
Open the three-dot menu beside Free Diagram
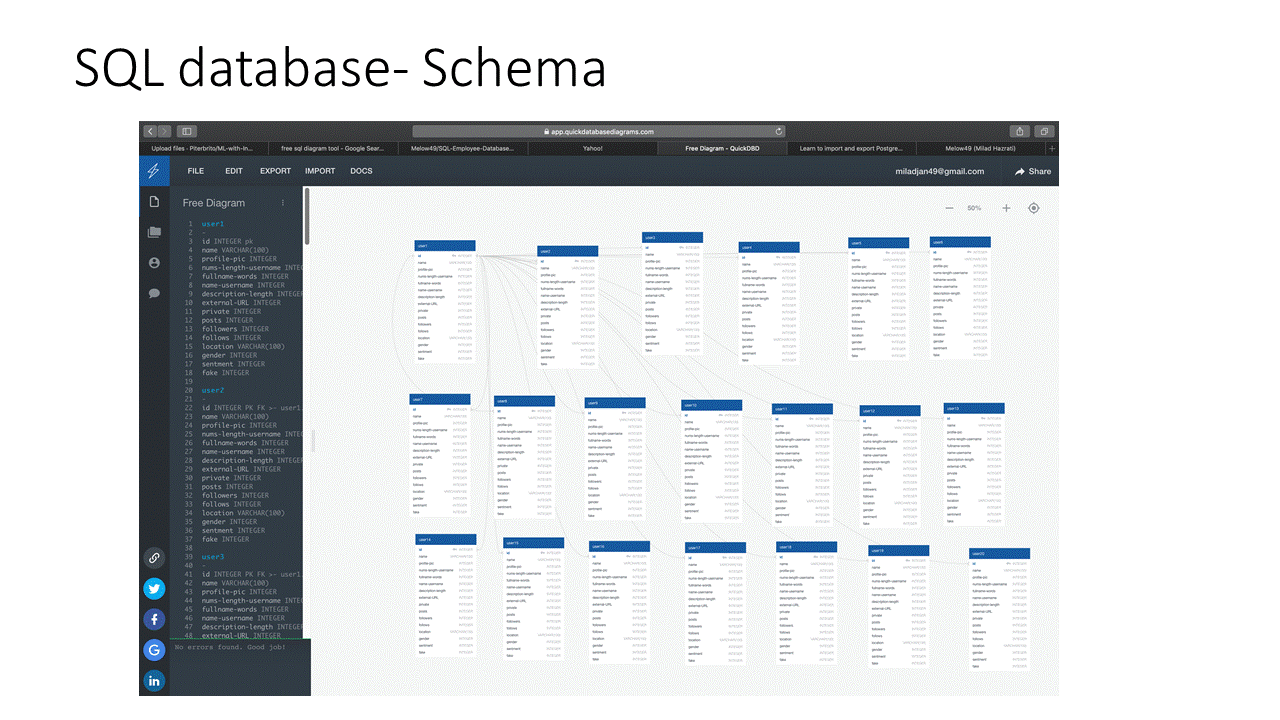pos(283,203)
